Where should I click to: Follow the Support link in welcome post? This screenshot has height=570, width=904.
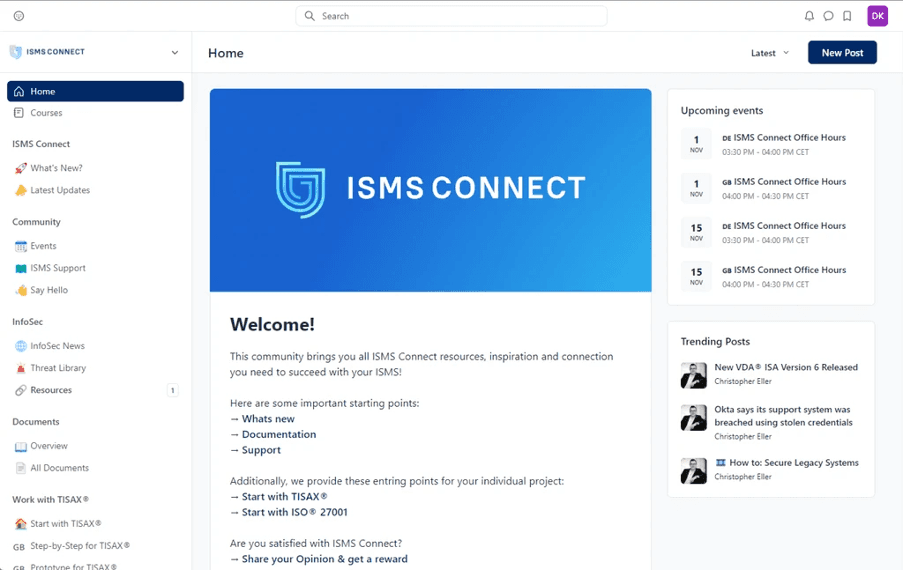[x=261, y=450]
